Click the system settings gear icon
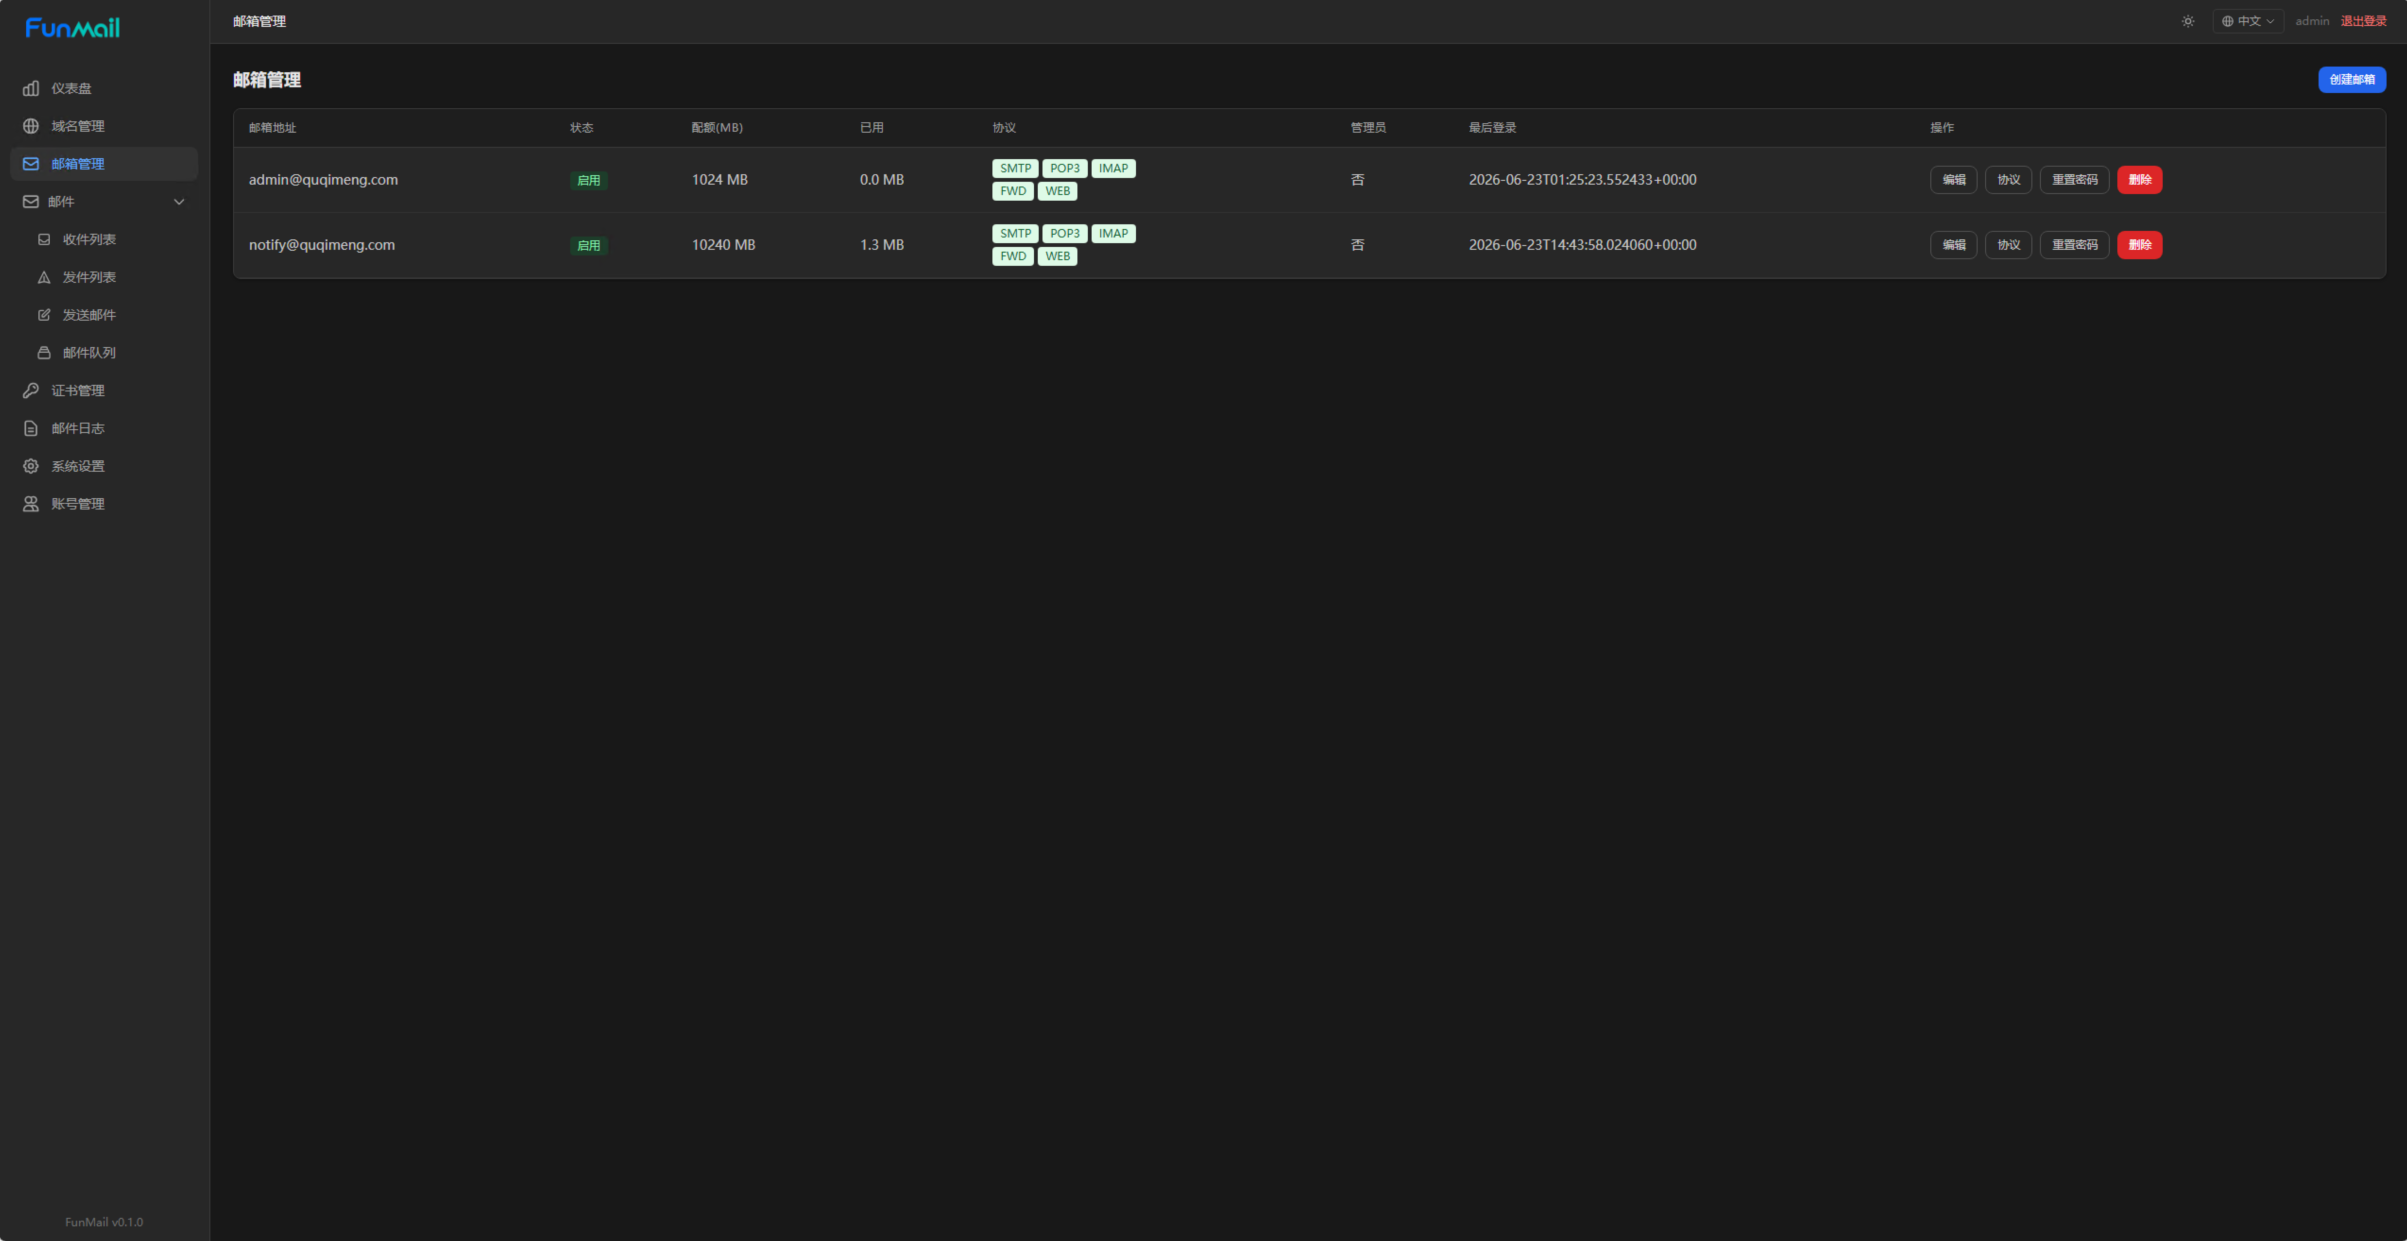The width and height of the screenshot is (2407, 1241). coord(31,466)
